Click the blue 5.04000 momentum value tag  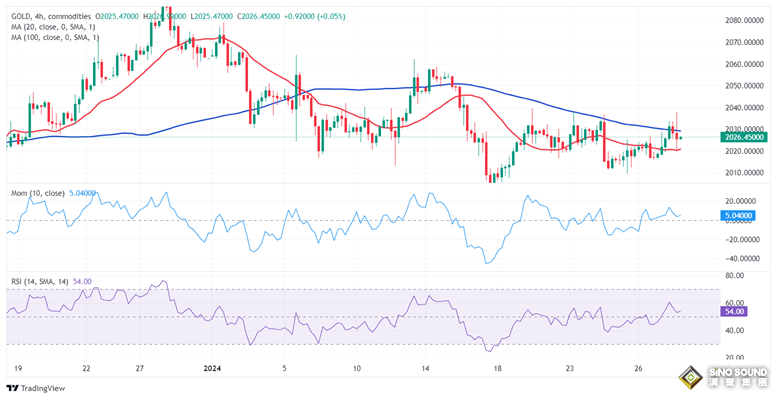click(736, 215)
